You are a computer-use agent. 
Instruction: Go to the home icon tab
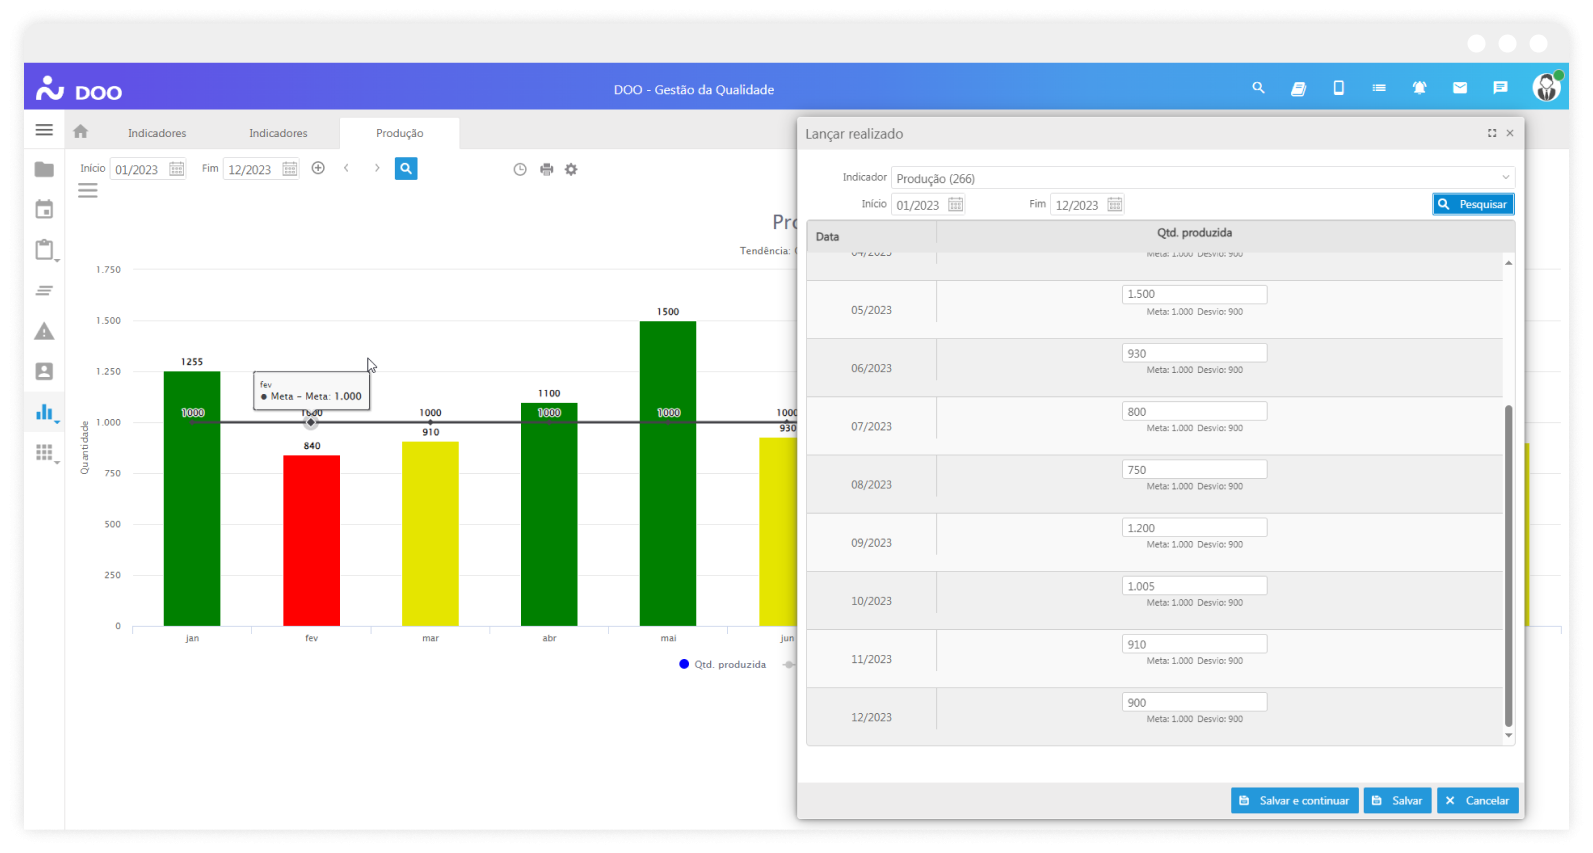tap(81, 132)
